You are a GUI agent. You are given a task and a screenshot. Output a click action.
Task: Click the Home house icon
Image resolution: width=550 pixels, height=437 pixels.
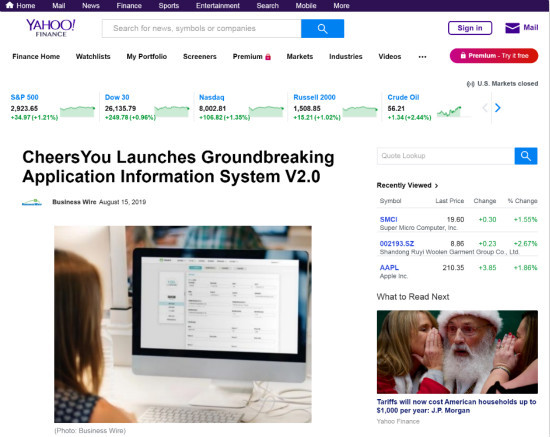10,5
